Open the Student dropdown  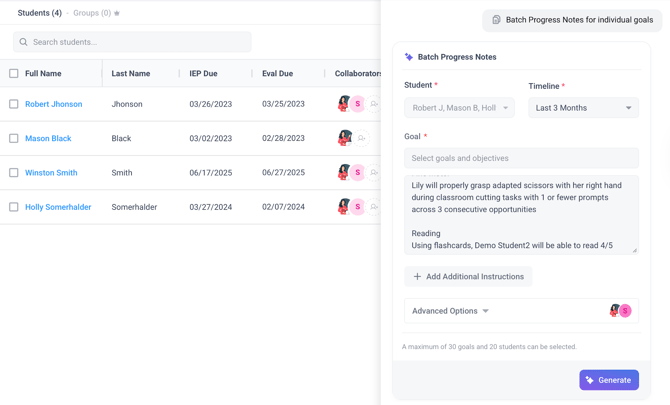pos(459,108)
